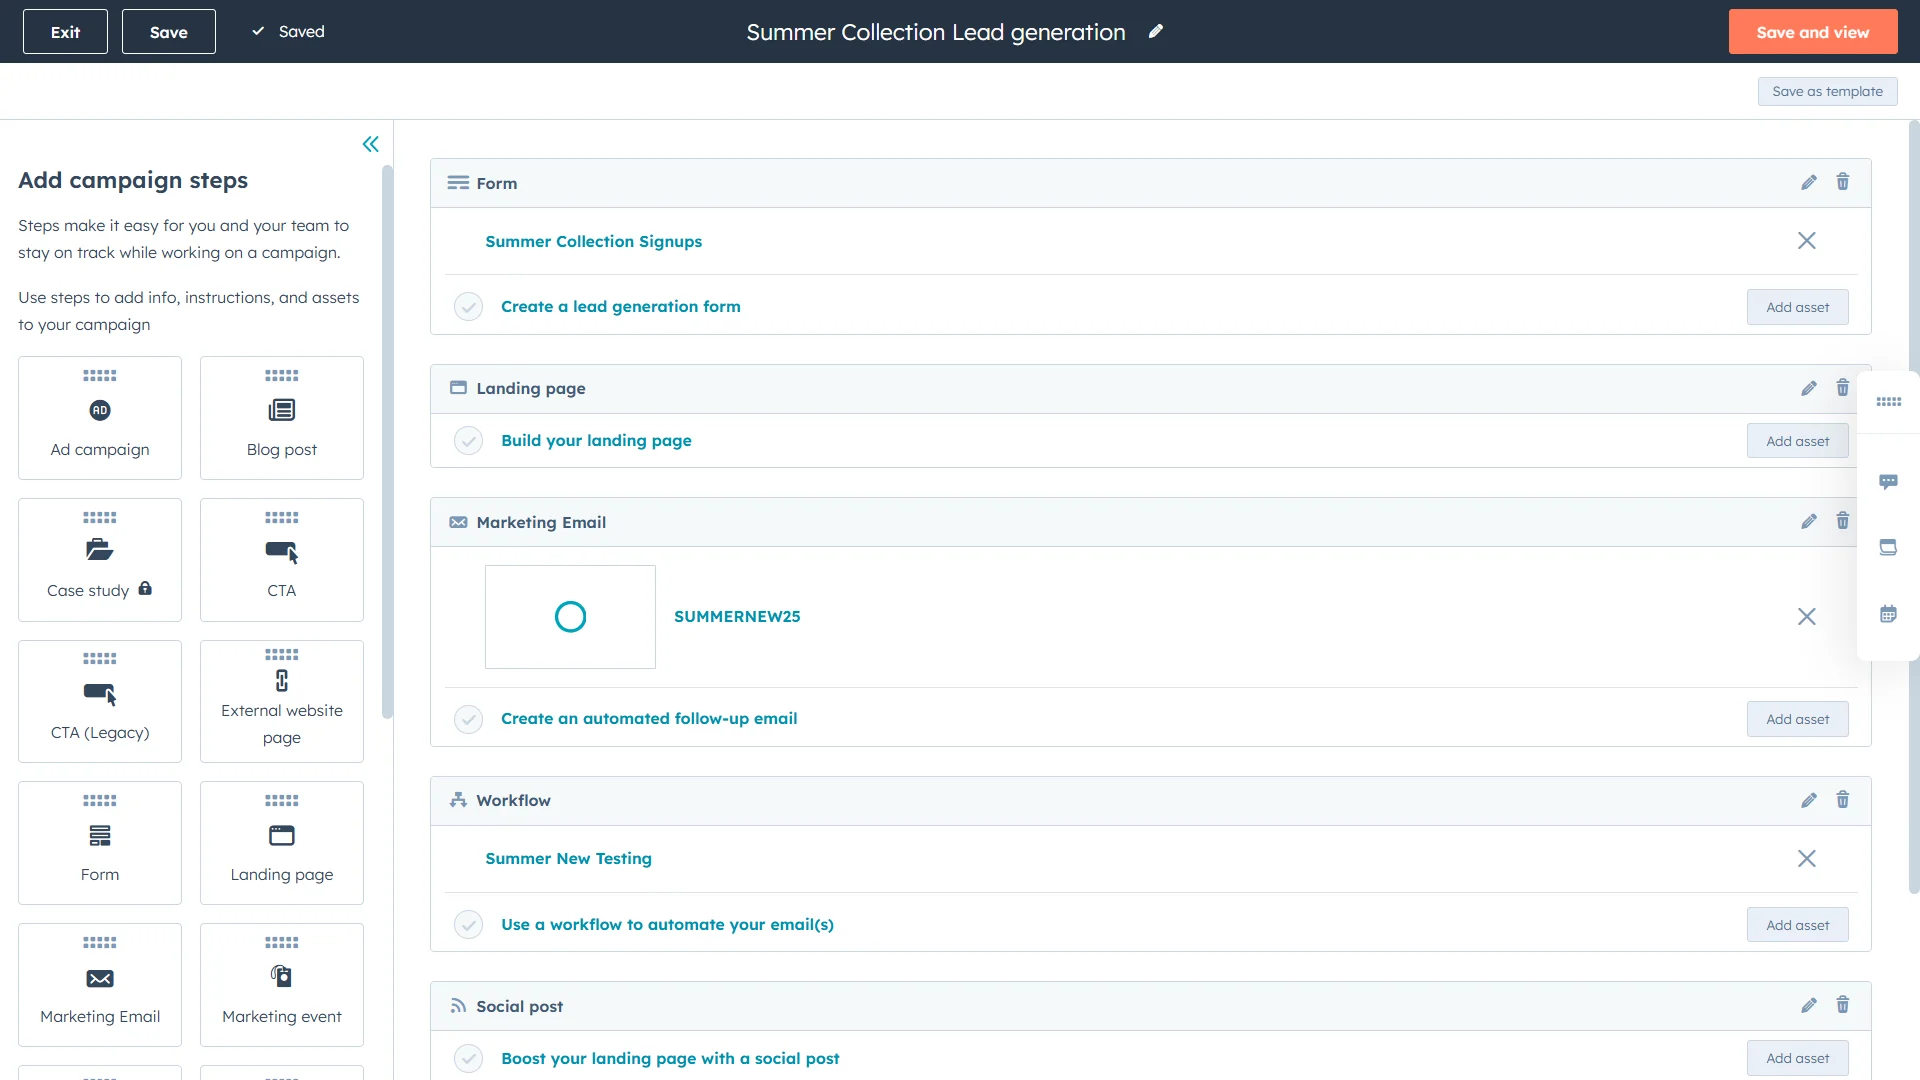This screenshot has width=1920, height=1080.
Task: Edit the Marketing Email section via its pencil icon
Action: [1808, 521]
